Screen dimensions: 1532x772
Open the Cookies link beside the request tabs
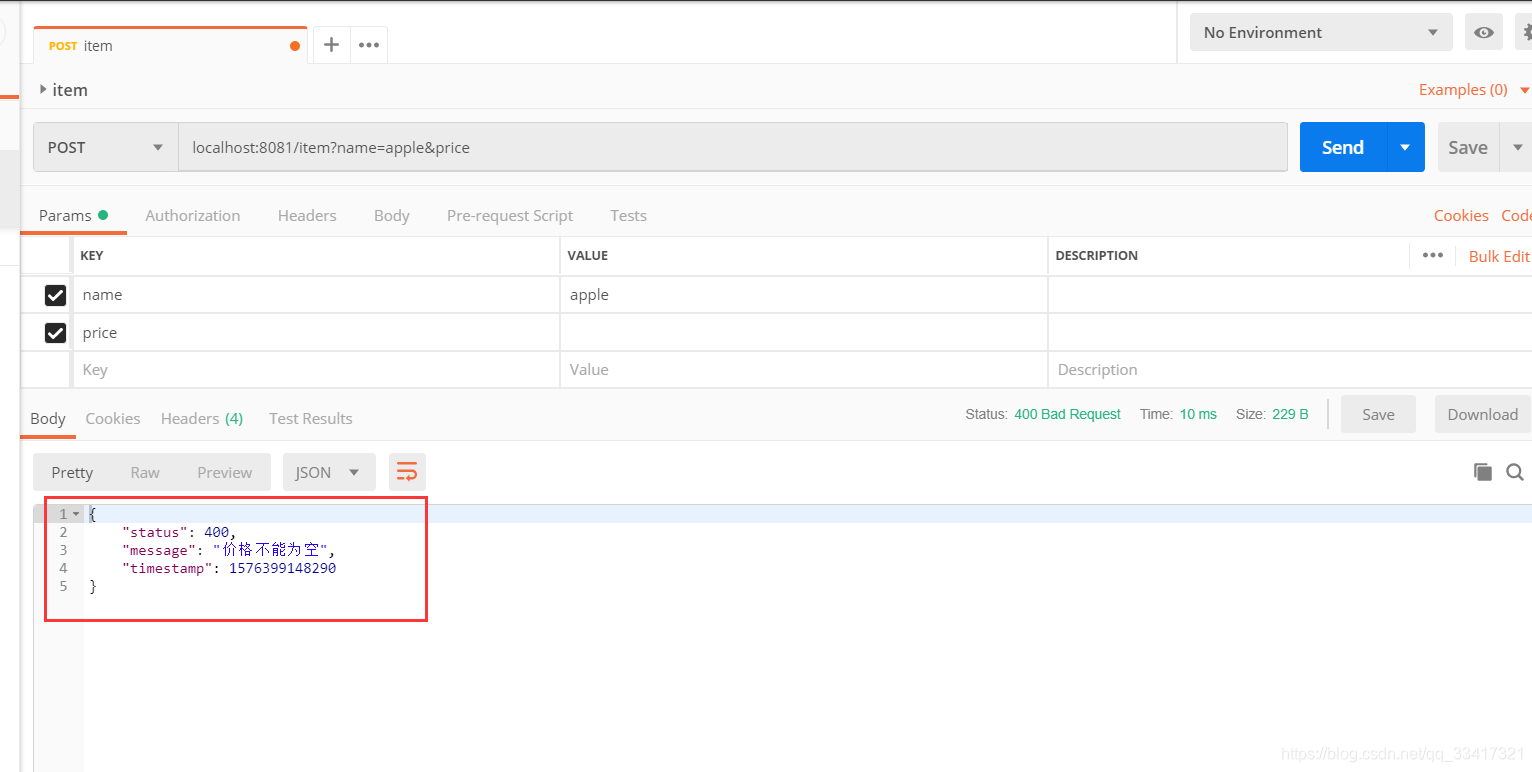1461,215
